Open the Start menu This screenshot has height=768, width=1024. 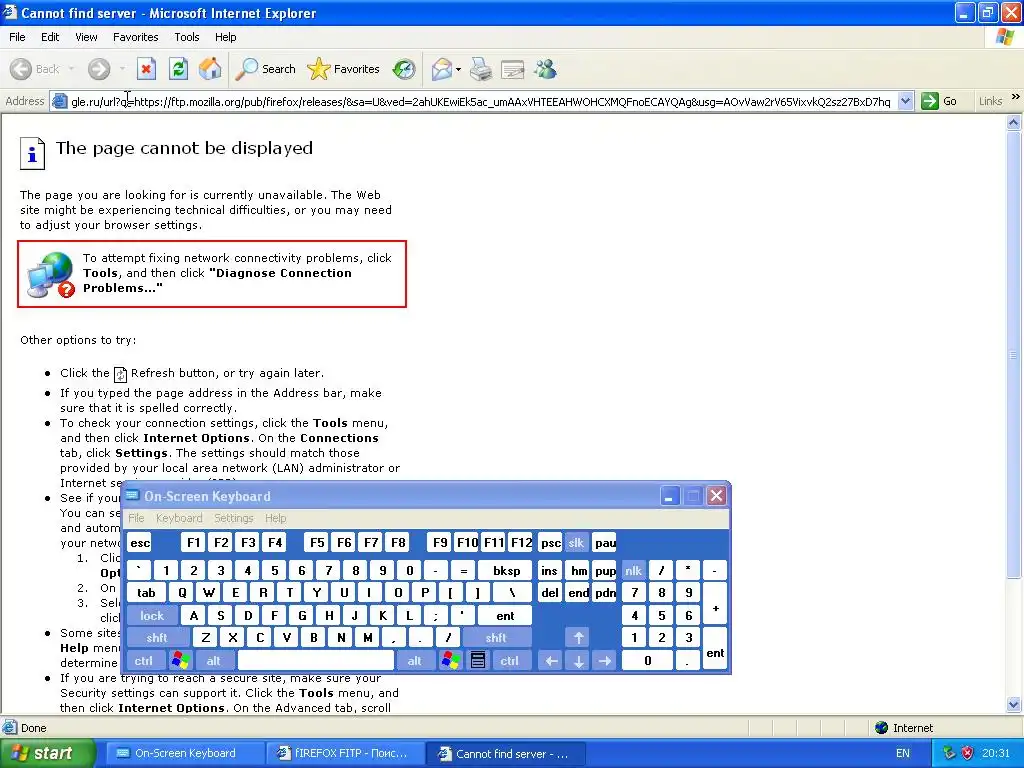tap(47, 753)
